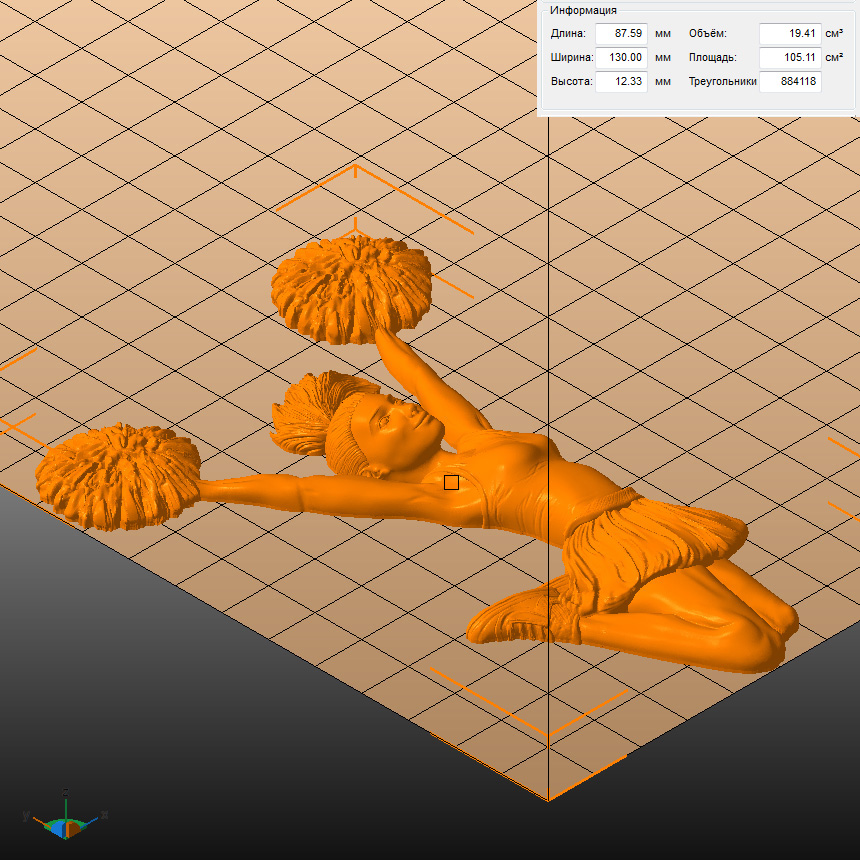Select the Площадь value field
Image resolution: width=860 pixels, height=860 pixels.
(x=789, y=58)
